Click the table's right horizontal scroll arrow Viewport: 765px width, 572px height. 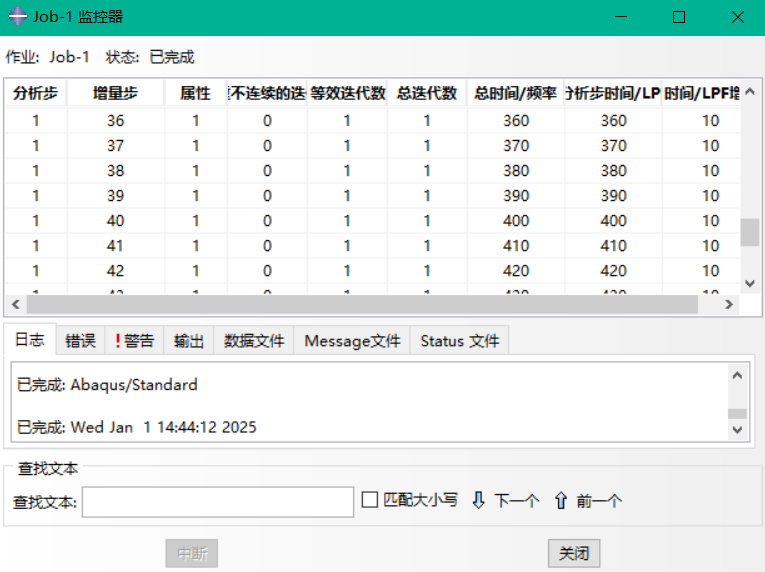pyautogui.click(x=730, y=304)
